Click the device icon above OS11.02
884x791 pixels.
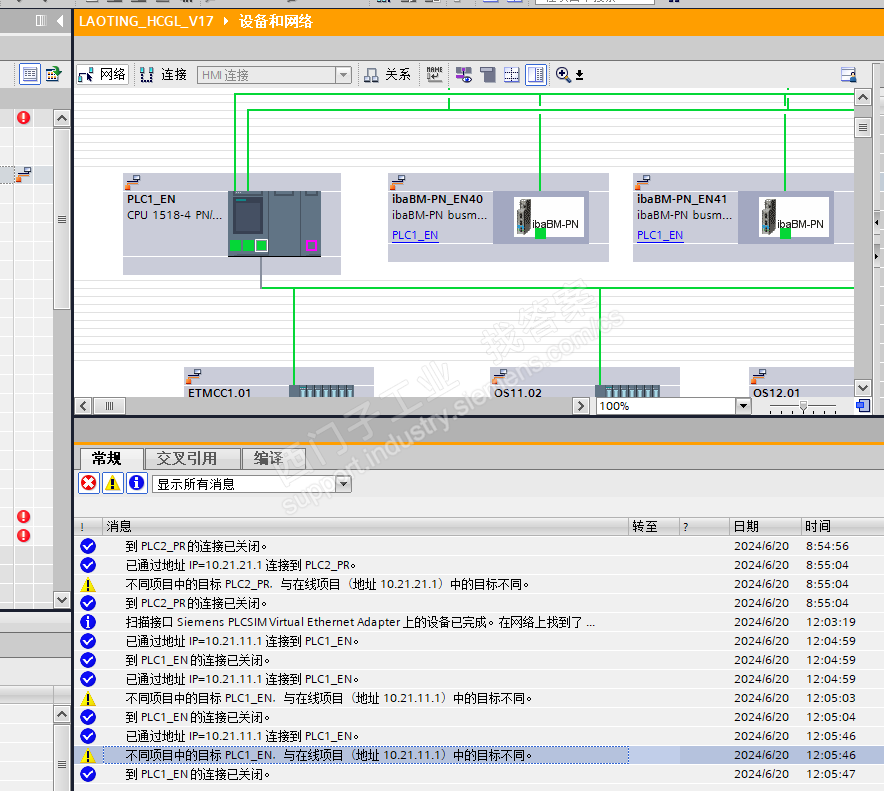[500, 375]
